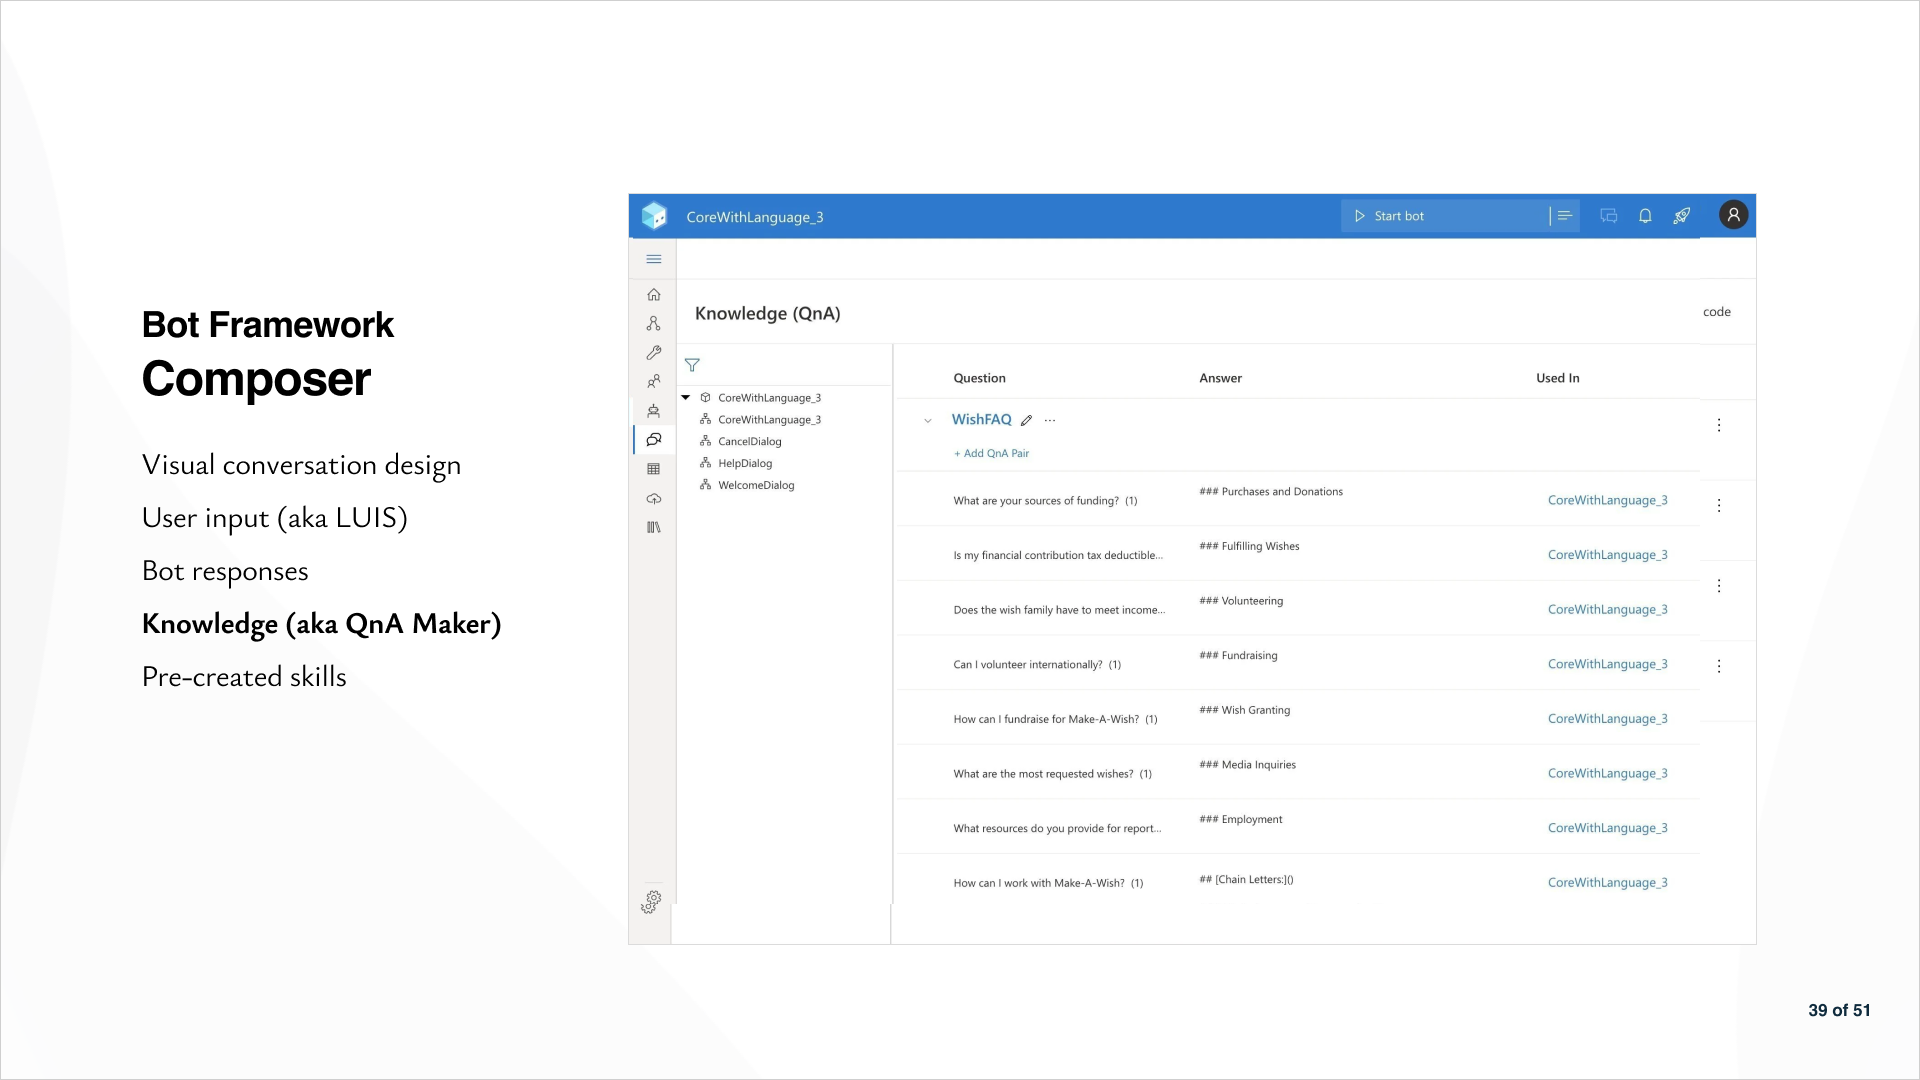Open Composer settings gear icon
Image resolution: width=1920 pixels, height=1080 pixels.
651,902
